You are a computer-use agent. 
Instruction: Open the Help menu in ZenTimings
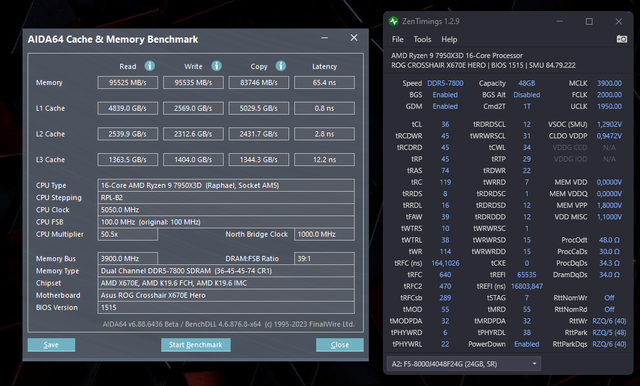[x=449, y=40]
